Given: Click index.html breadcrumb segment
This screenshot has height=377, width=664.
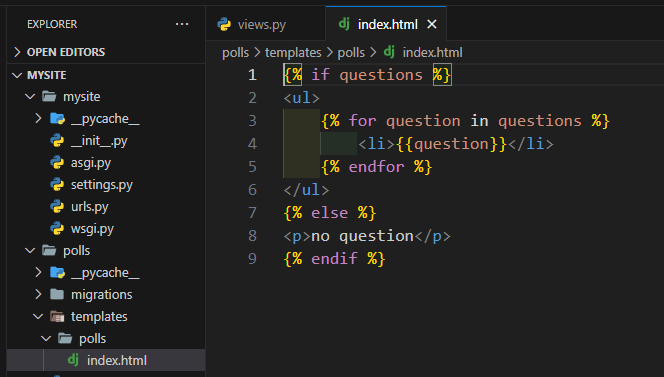Looking at the screenshot, I should [x=432, y=53].
